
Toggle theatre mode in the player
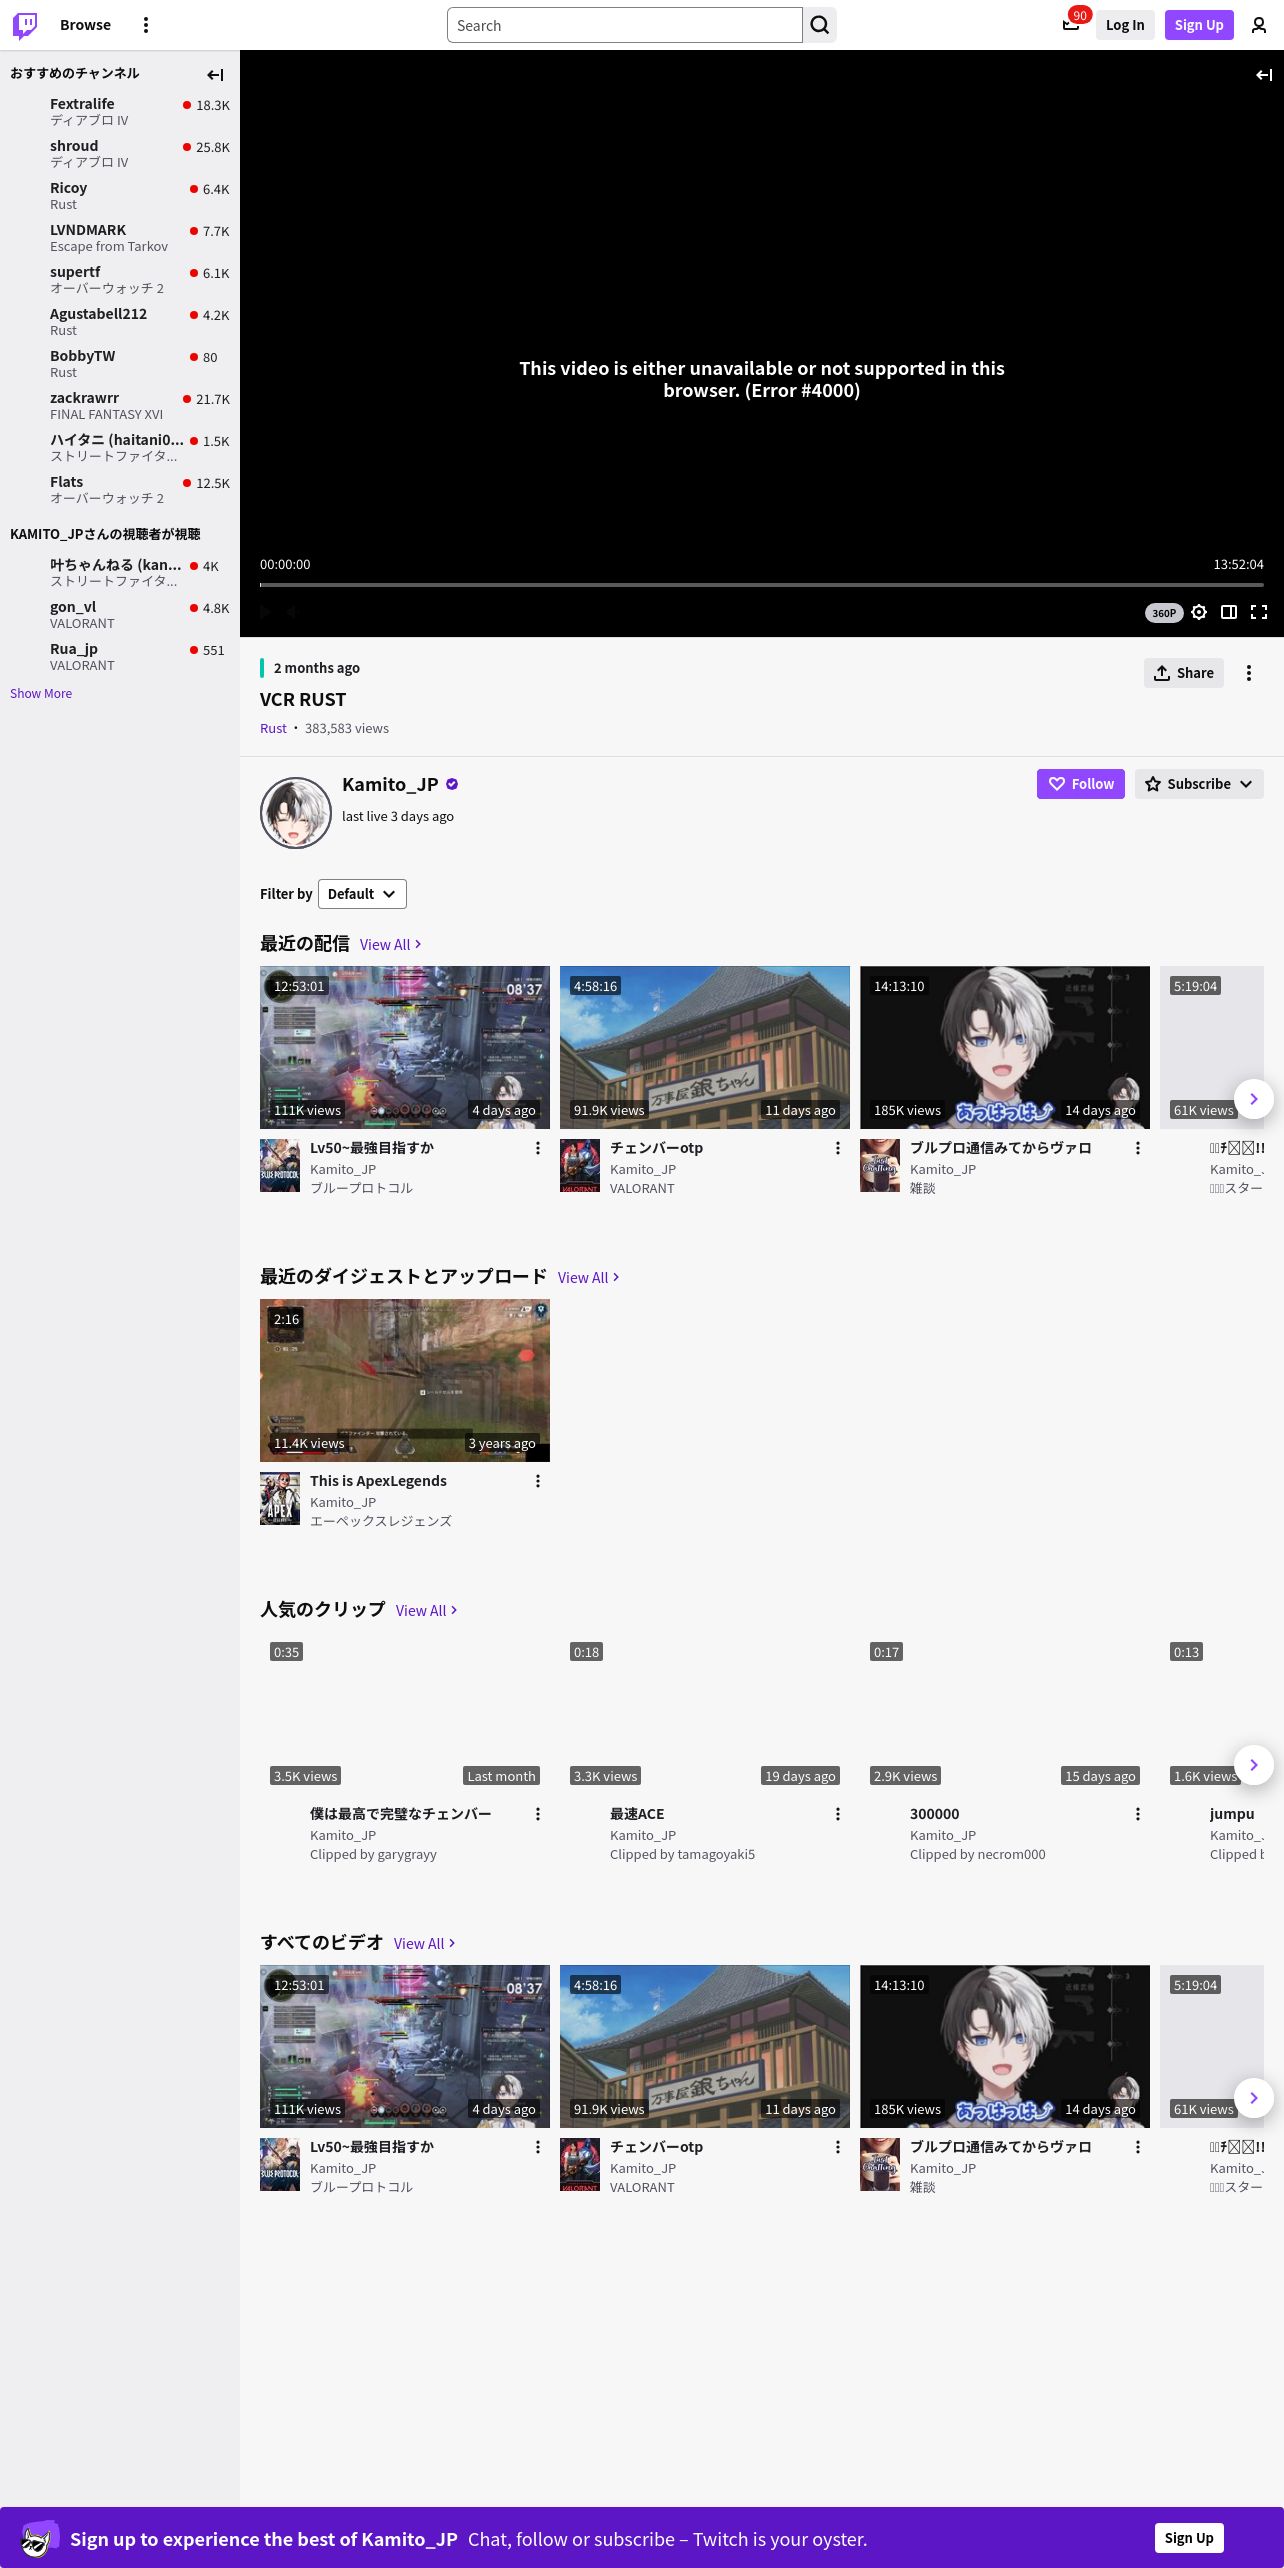click(1229, 612)
